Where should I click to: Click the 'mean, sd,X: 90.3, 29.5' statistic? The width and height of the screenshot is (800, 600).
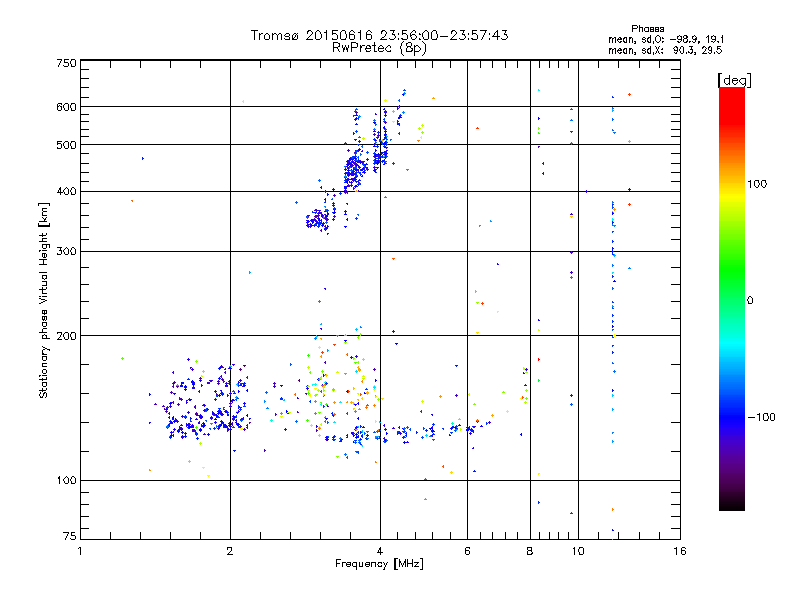[665, 50]
